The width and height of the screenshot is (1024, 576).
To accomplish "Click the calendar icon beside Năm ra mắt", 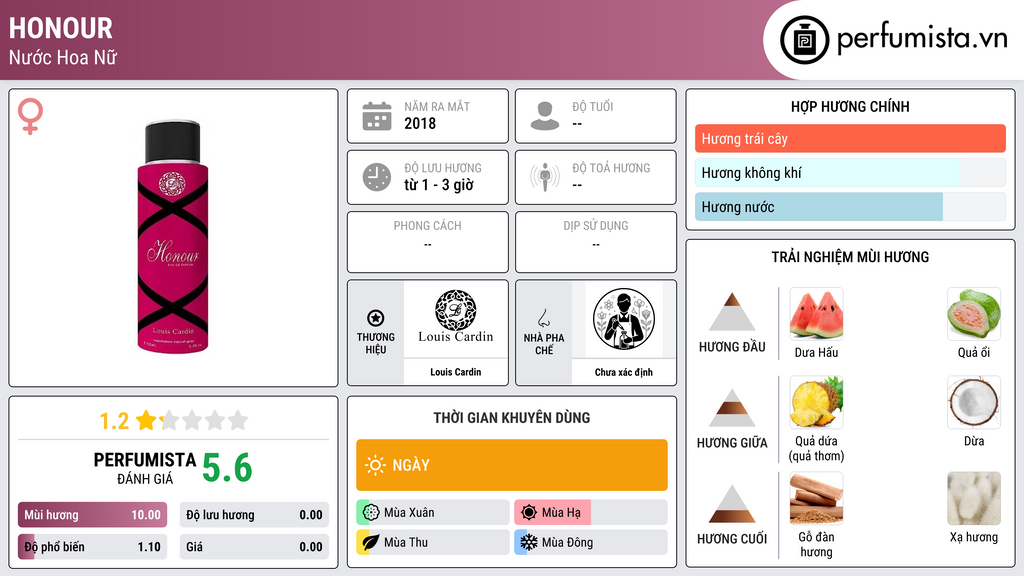I will click(377, 116).
